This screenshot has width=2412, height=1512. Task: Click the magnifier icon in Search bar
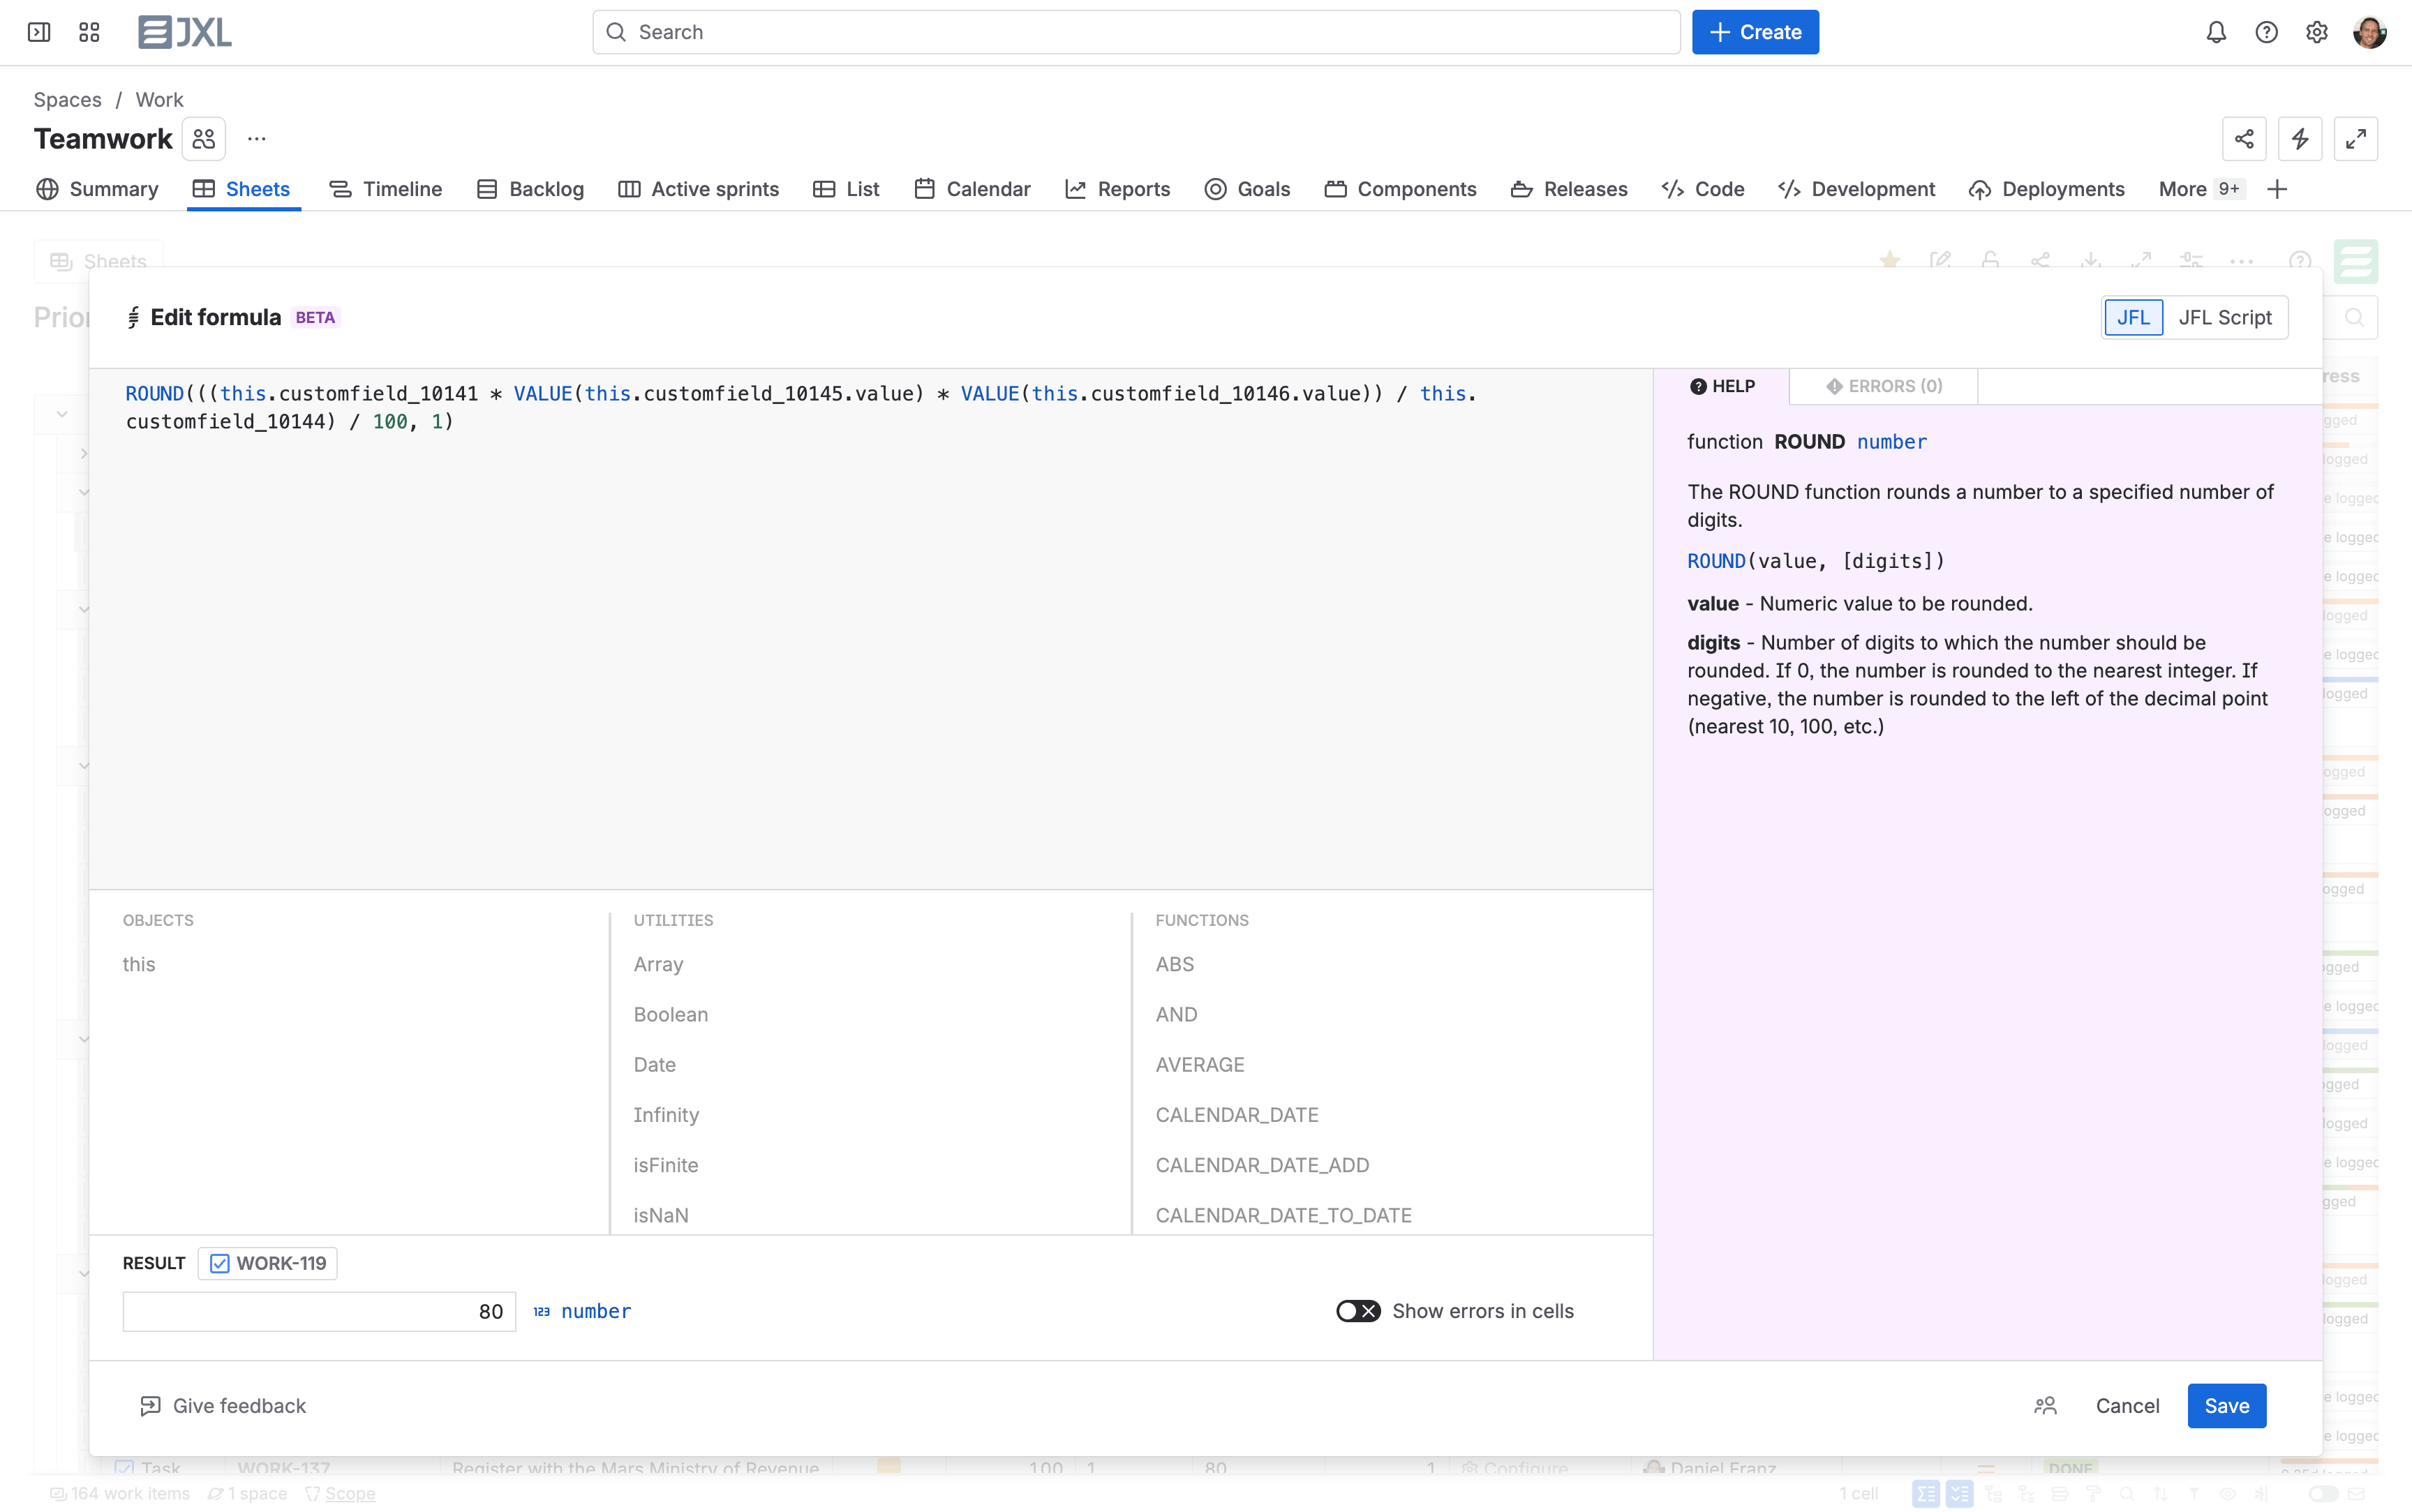tap(616, 32)
